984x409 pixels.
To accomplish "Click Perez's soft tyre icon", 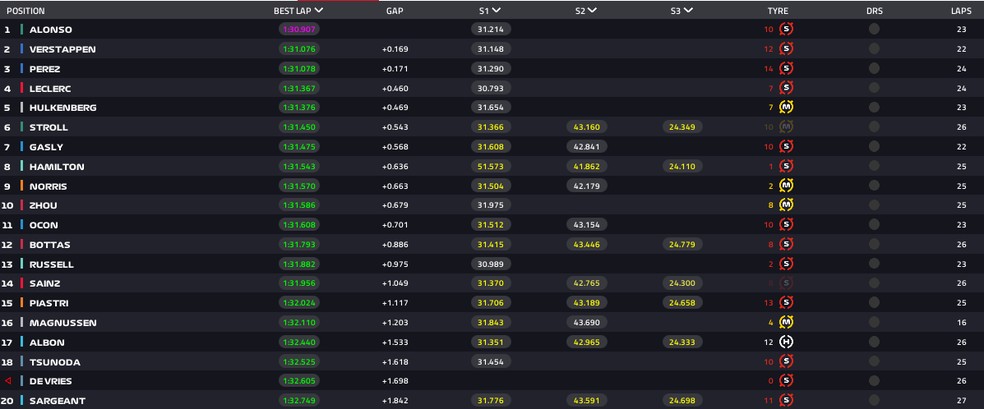I will pyautogui.click(x=786, y=68).
